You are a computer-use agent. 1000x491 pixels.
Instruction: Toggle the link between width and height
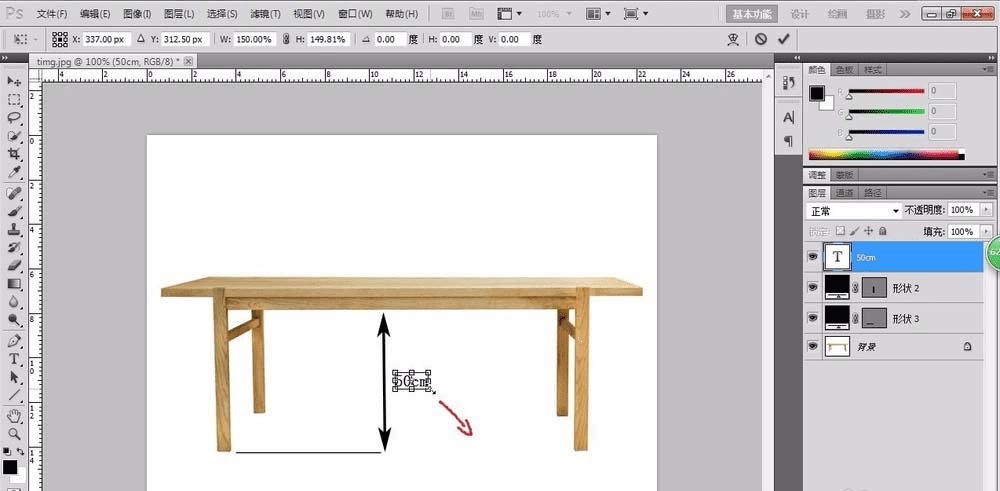click(286, 40)
